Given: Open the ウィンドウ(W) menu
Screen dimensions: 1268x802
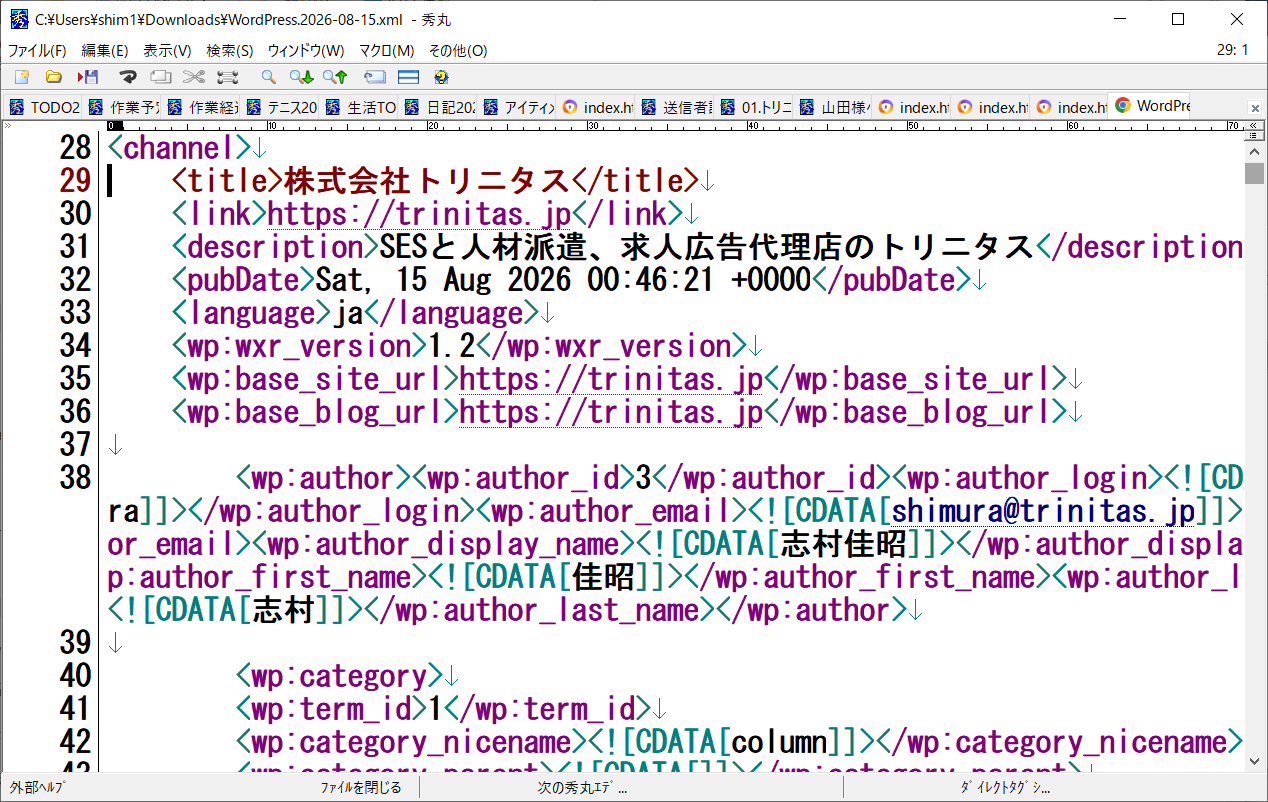Looking at the screenshot, I should pos(305,50).
